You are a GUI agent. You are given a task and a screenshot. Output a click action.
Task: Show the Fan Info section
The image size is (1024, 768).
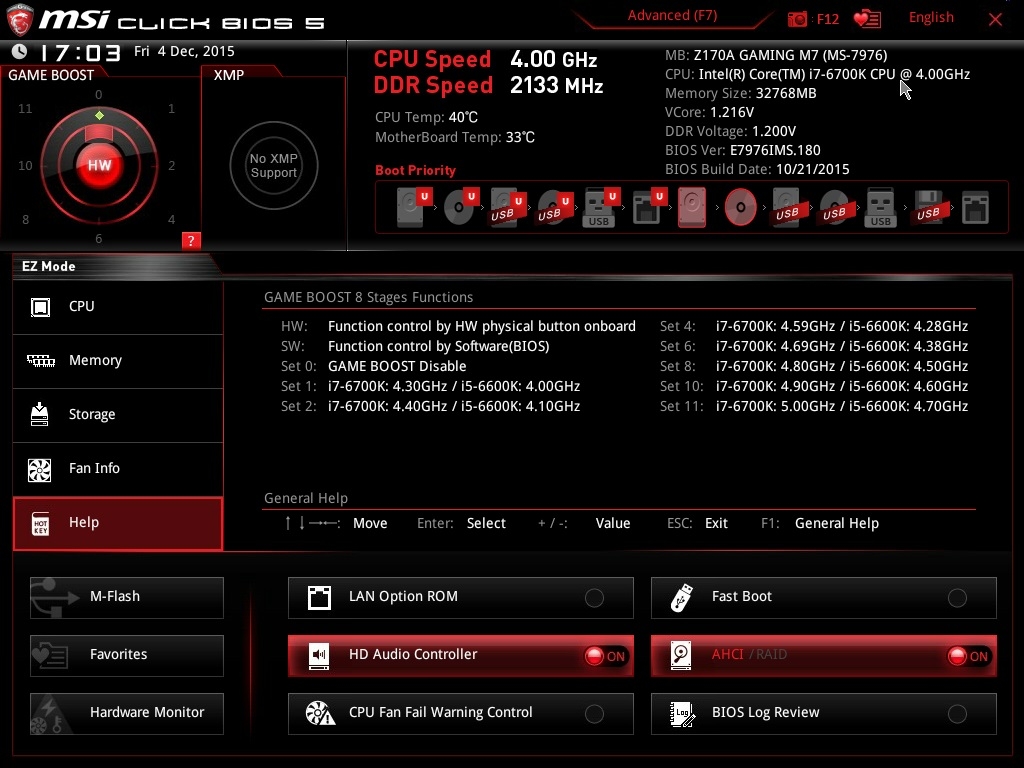[118, 469]
